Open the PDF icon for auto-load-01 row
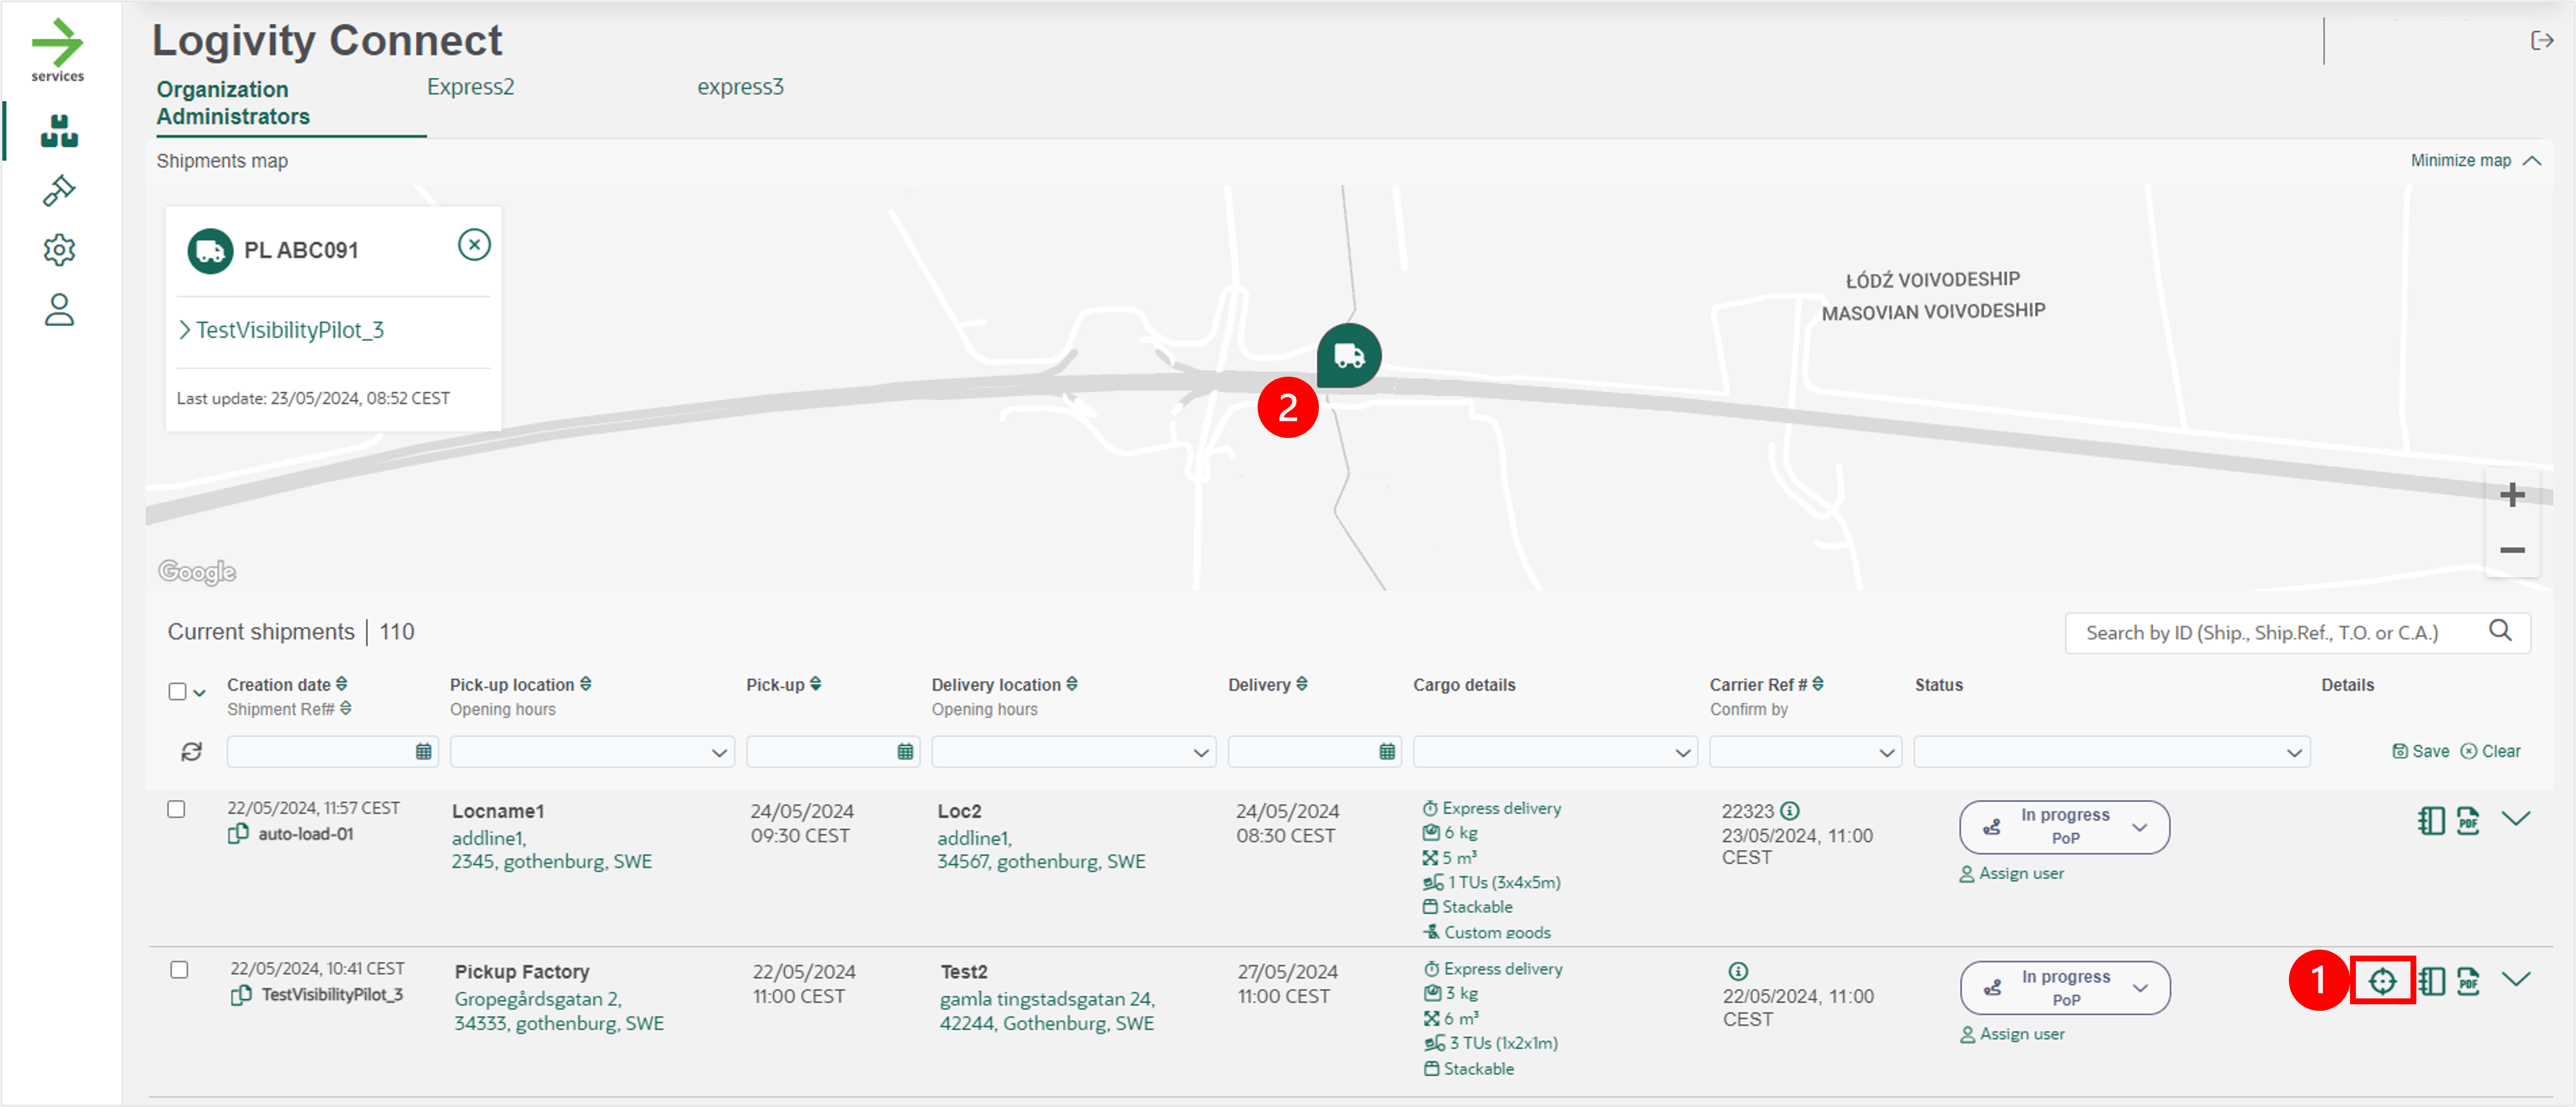 2468,821
